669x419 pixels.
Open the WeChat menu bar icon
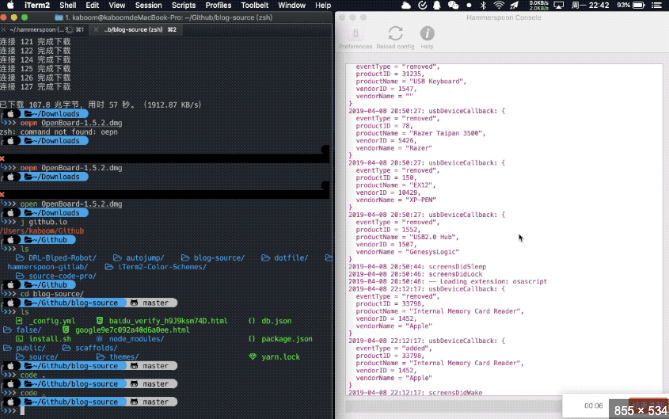point(453,5)
